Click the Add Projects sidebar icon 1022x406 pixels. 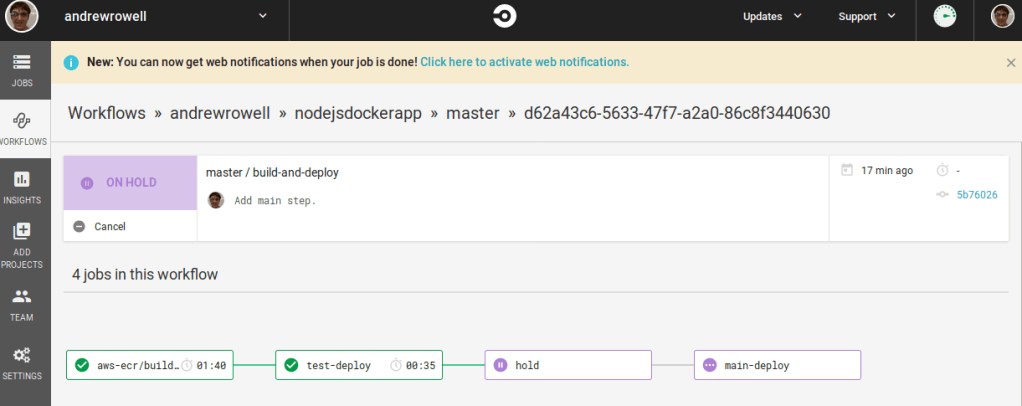(22, 244)
